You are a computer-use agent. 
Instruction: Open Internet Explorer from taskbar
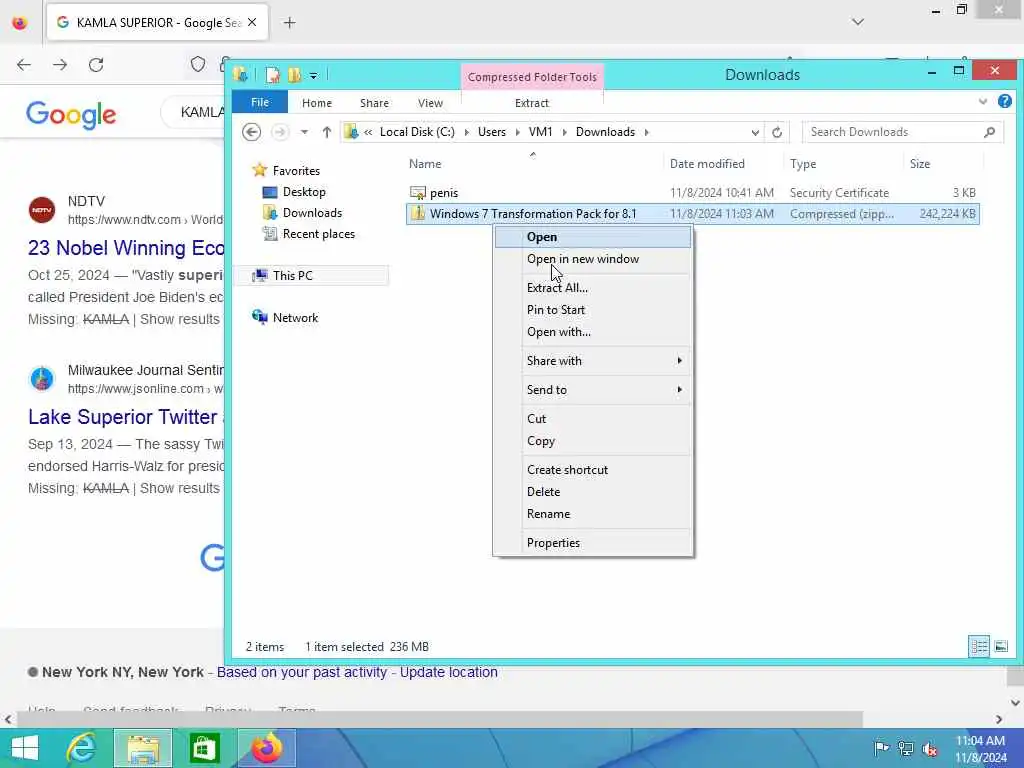click(x=82, y=748)
